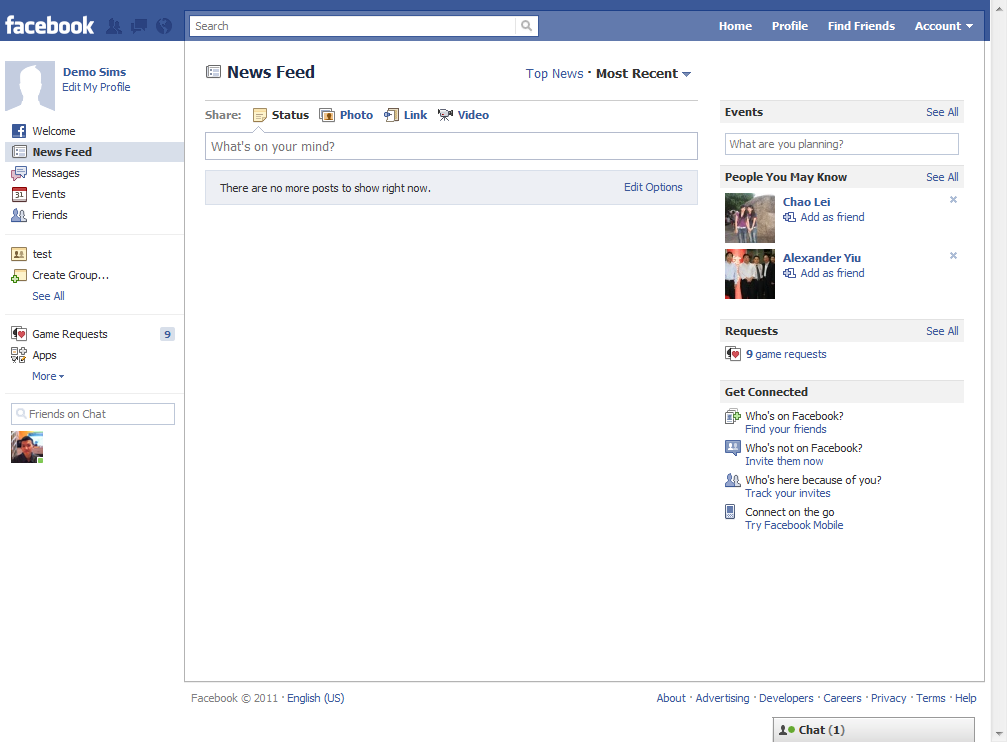Select the Status share tab
The image size is (1007, 742).
281,115
